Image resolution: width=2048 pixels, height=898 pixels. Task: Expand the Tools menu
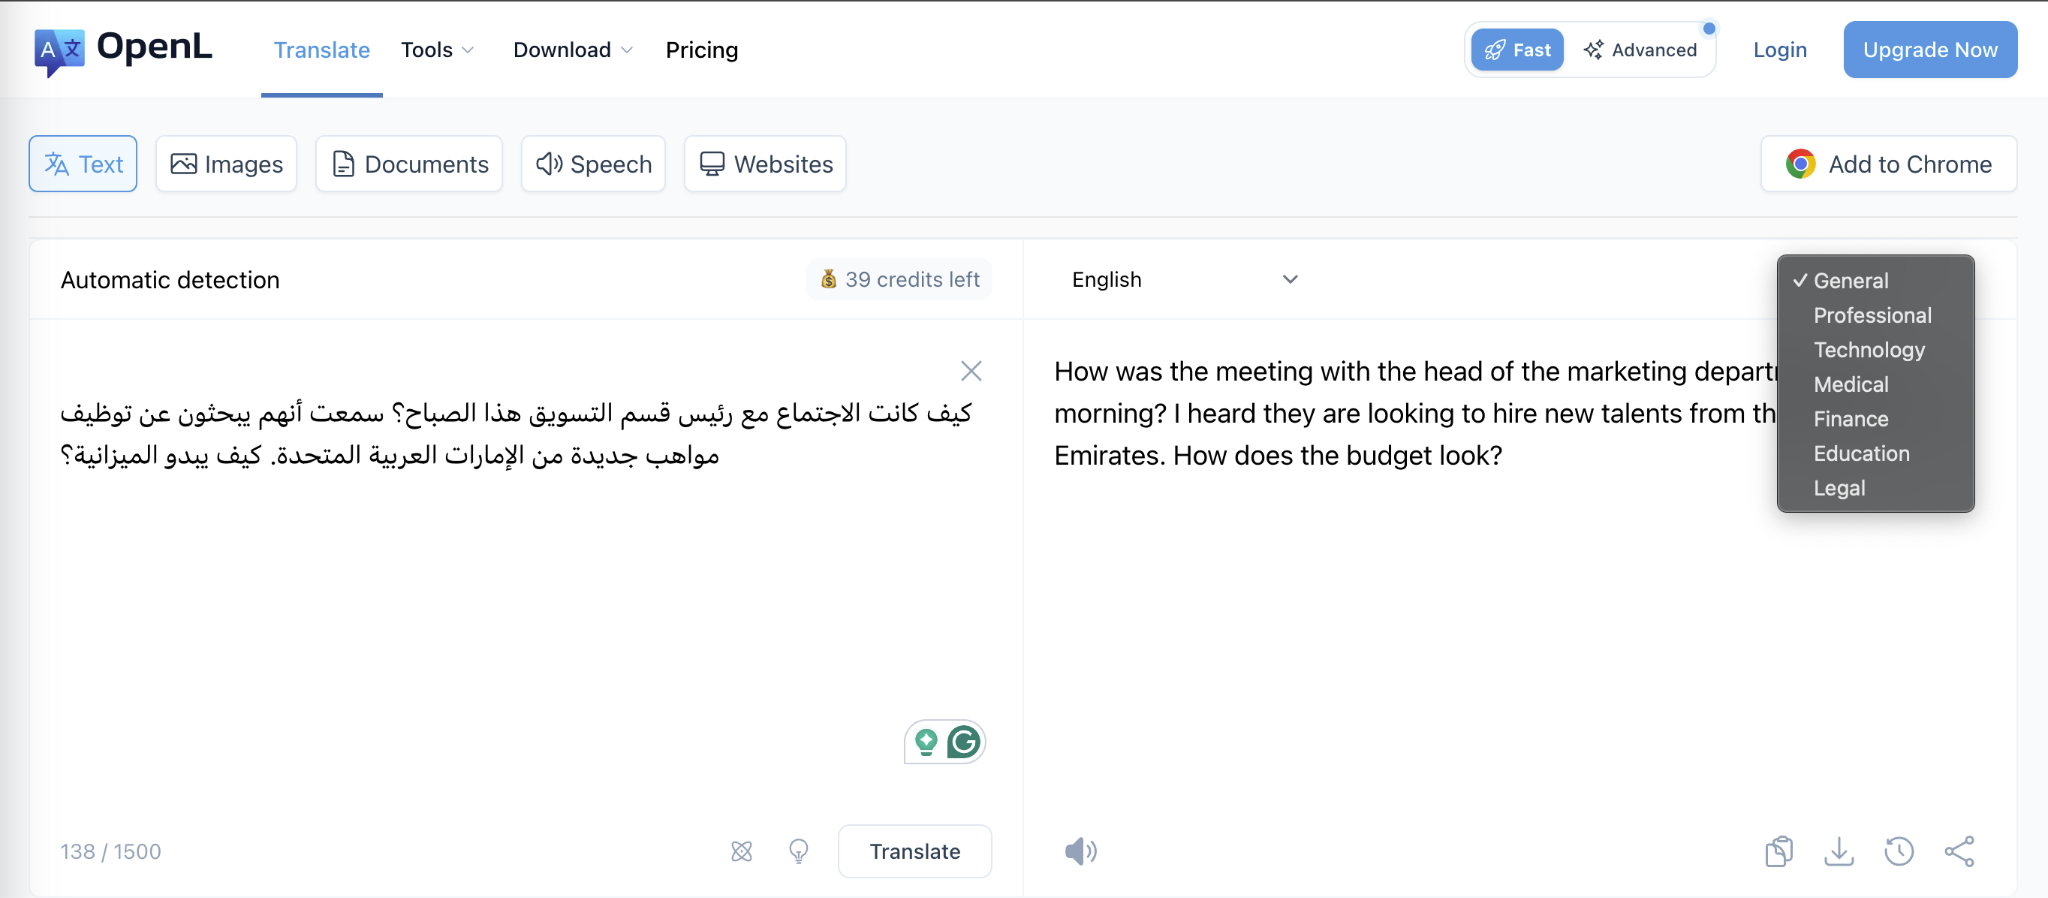(x=437, y=49)
